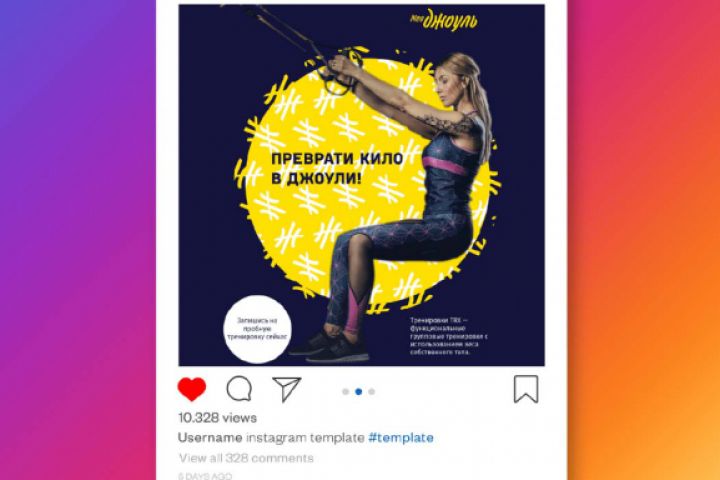Share post with paper plane icon
The width and height of the screenshot is (720, 480).
click(287, 389)
